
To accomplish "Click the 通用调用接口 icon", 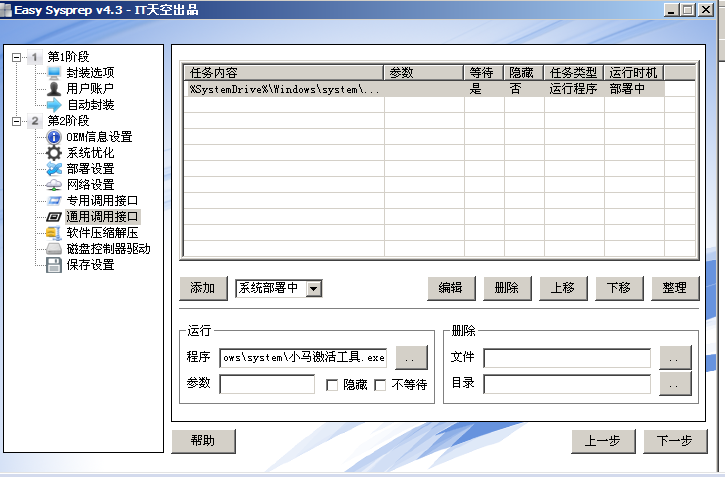I will coord(54,217).
